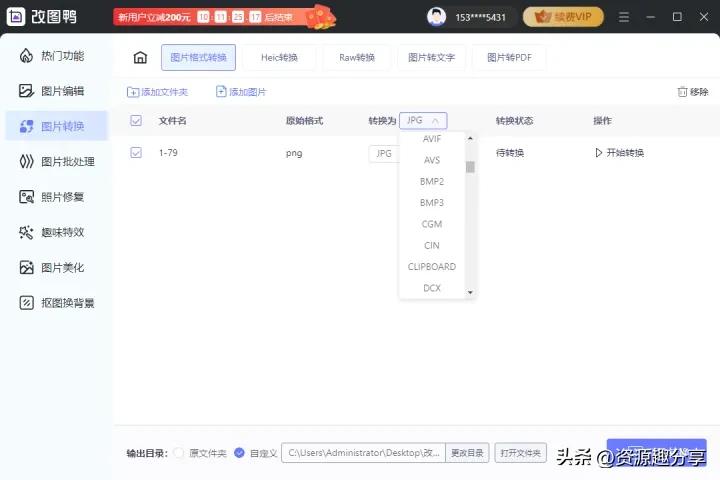Click the 文件名 column header
Viewport: 720px width, 480px height.
tap(173, 121)
